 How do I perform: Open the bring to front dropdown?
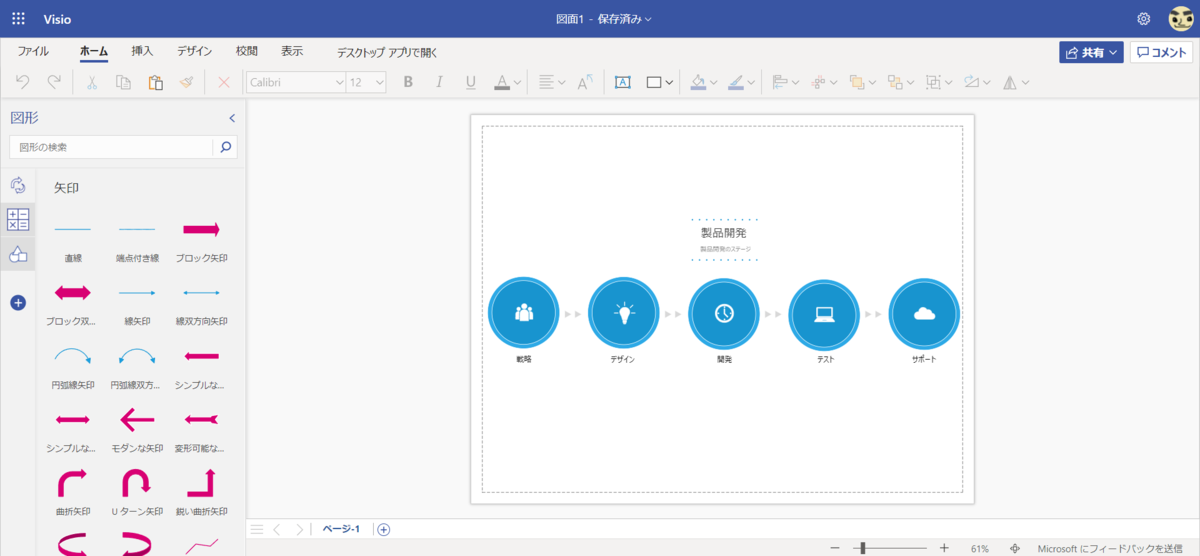point(862,83)
